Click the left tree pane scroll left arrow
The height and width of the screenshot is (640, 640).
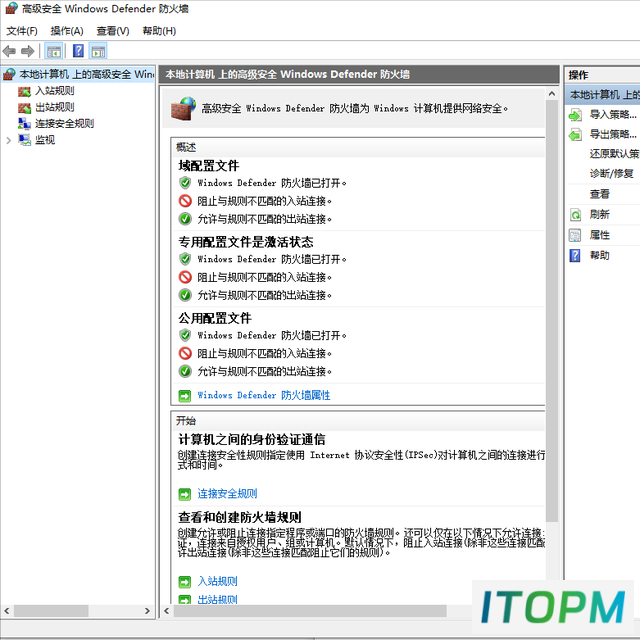coord(7,611)
